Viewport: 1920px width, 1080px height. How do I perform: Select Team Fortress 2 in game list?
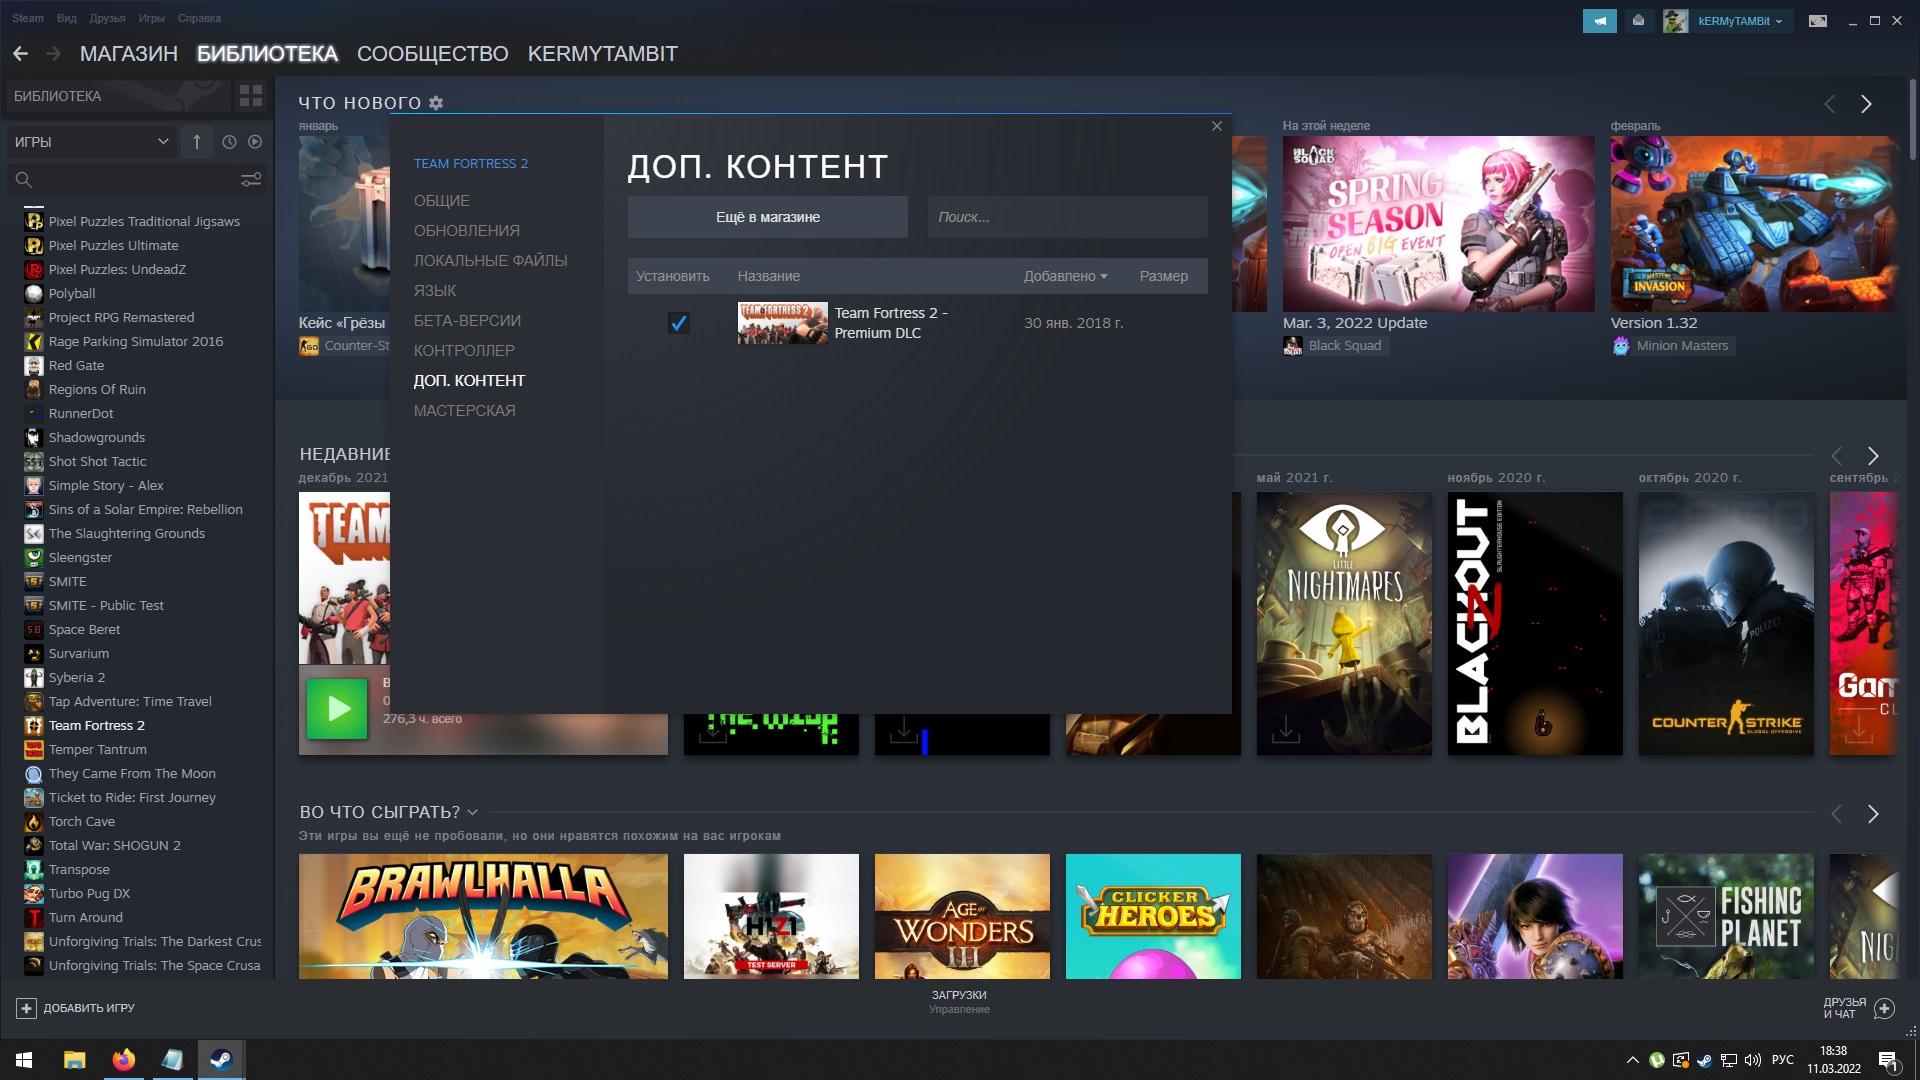(x=97, y=726)
